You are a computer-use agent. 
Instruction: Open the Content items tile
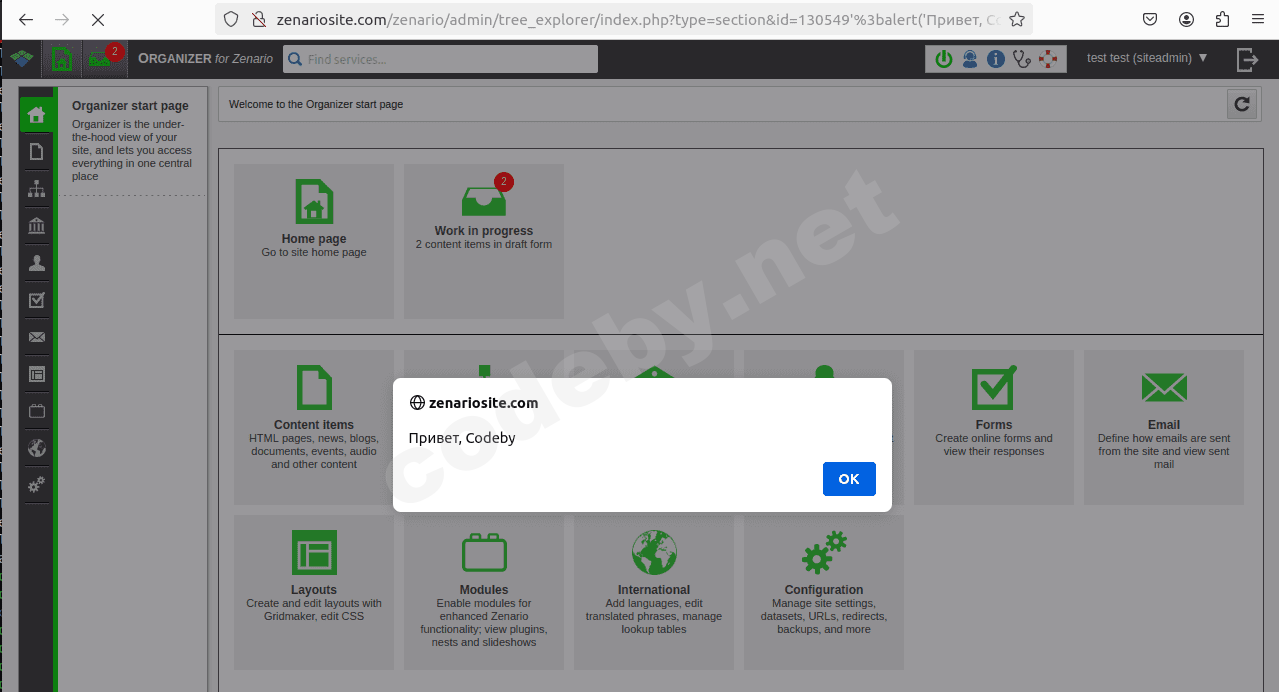click(314, 427)
